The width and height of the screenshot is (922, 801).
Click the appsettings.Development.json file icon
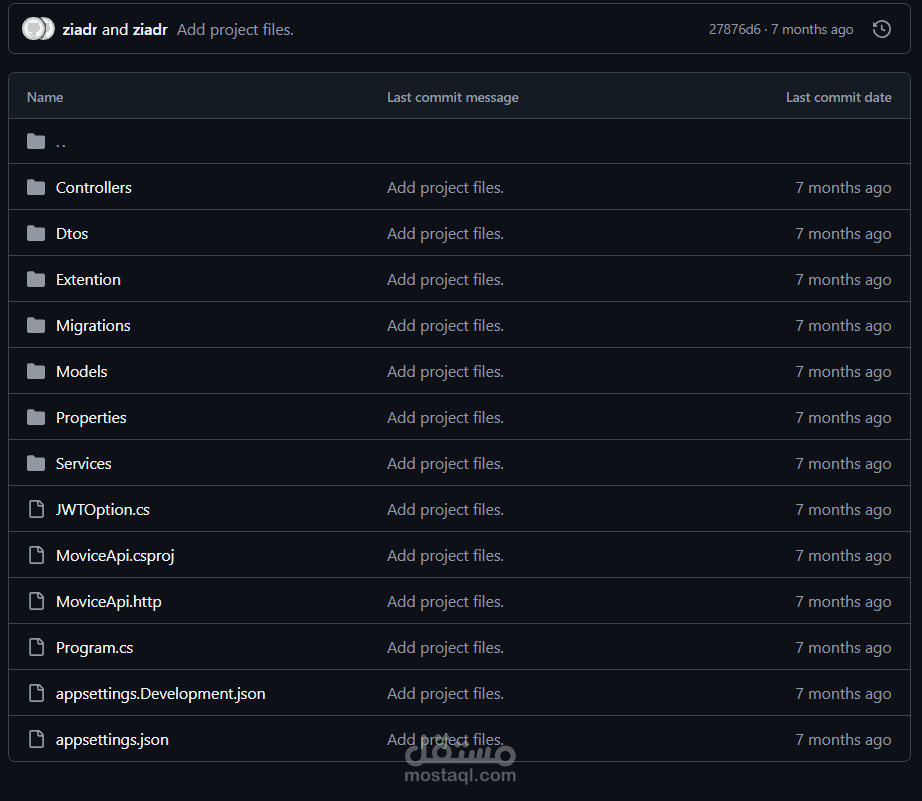(36, 693)
